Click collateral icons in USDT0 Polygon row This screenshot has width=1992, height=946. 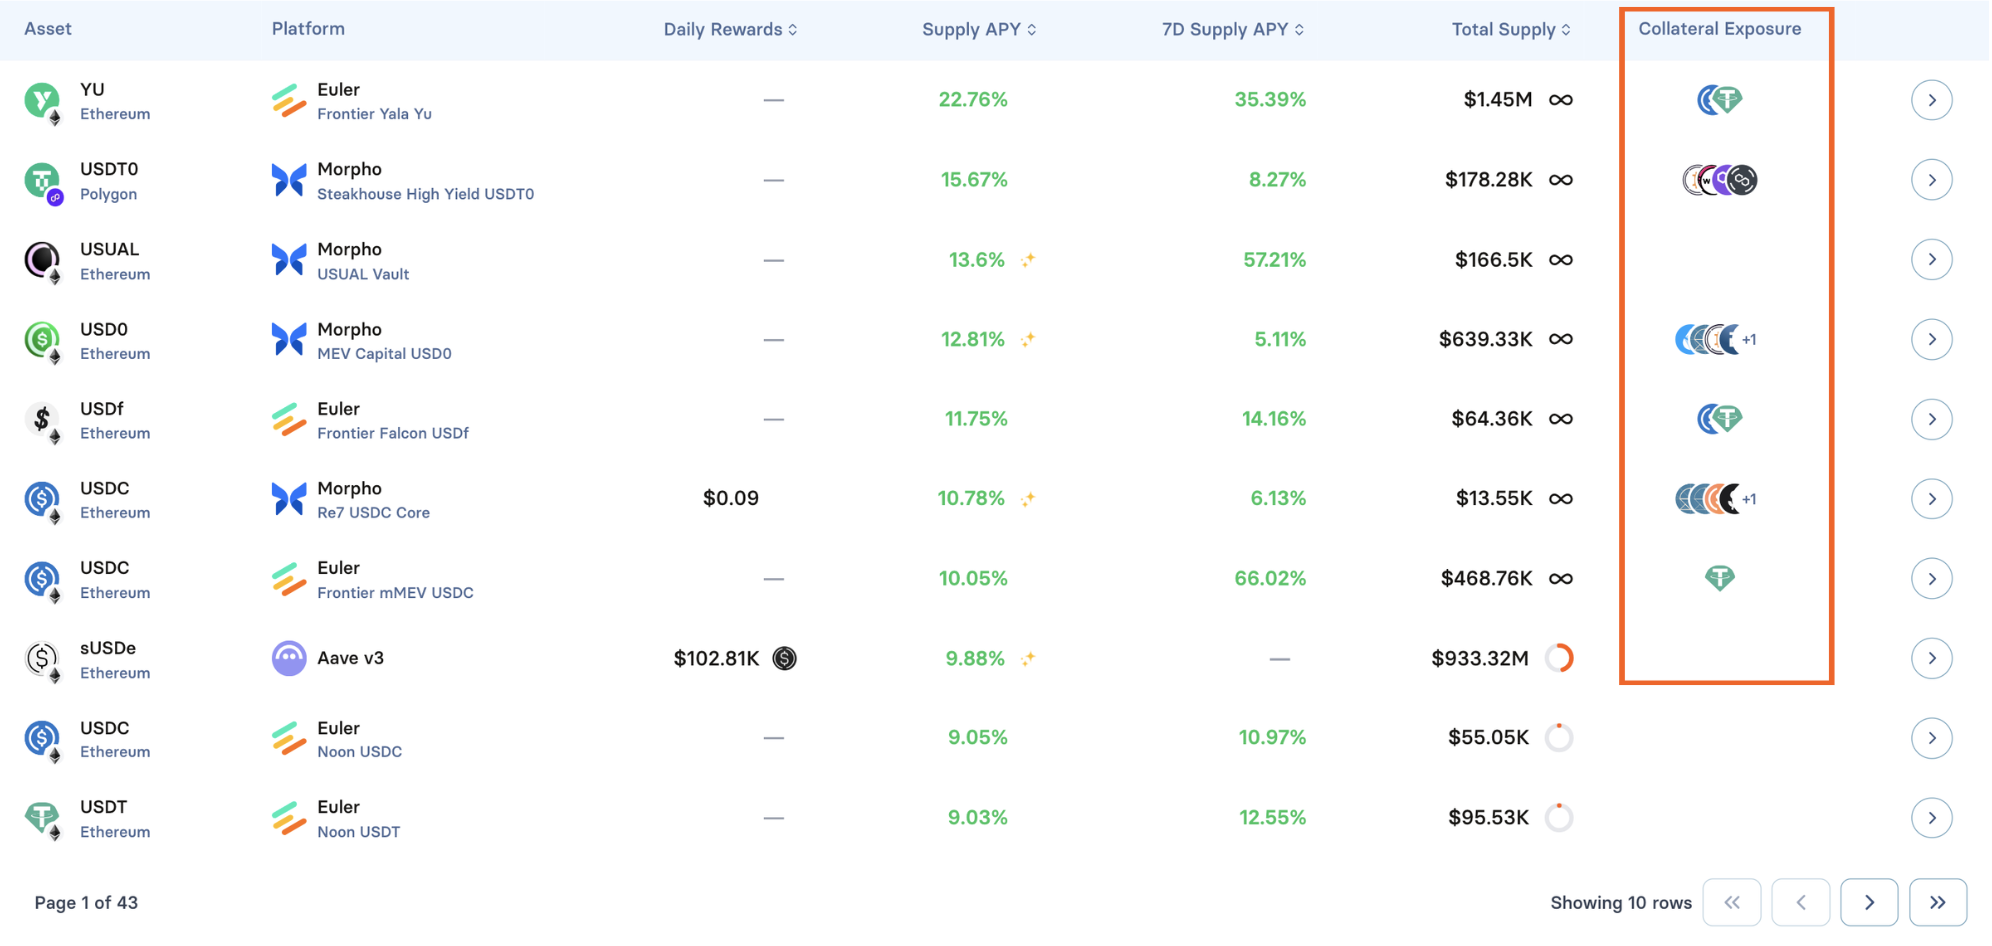pos(1719,180)
